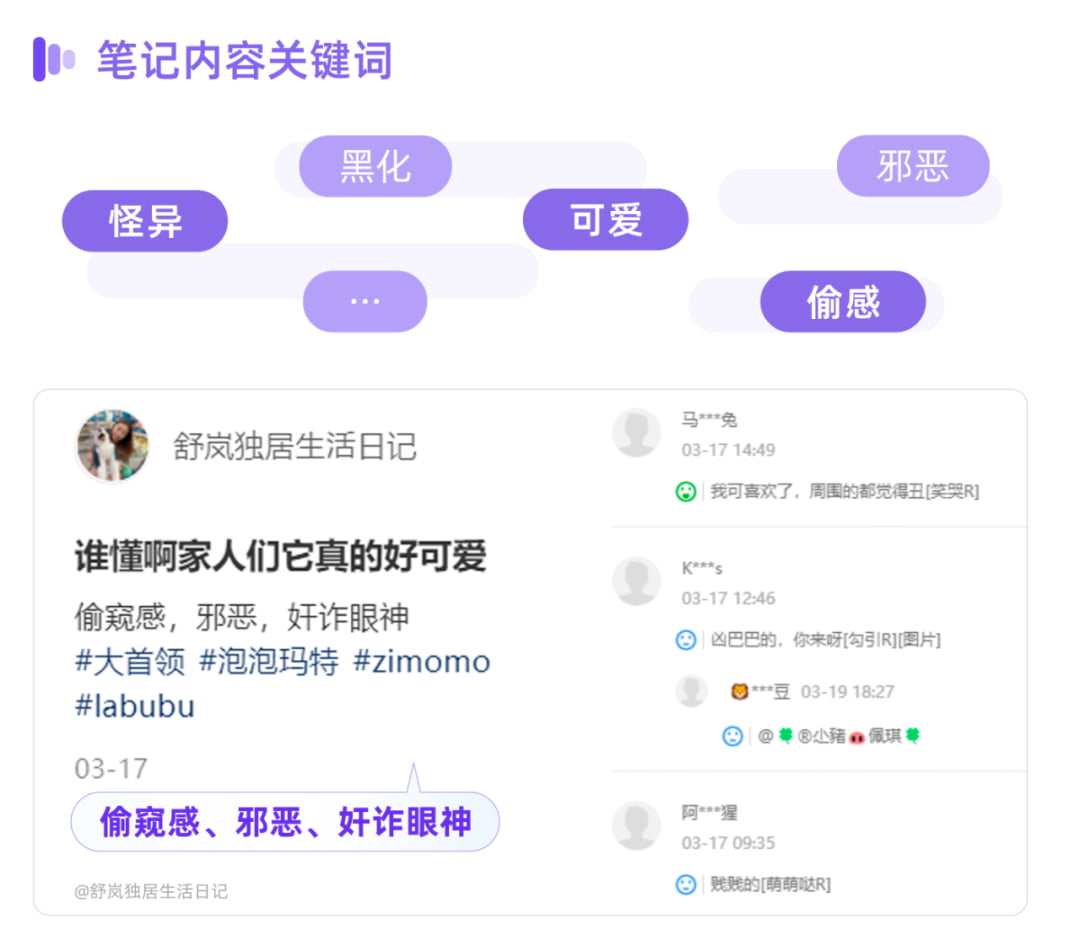Click the purple logo beside 笔记内容关键词

pos(54,59)
